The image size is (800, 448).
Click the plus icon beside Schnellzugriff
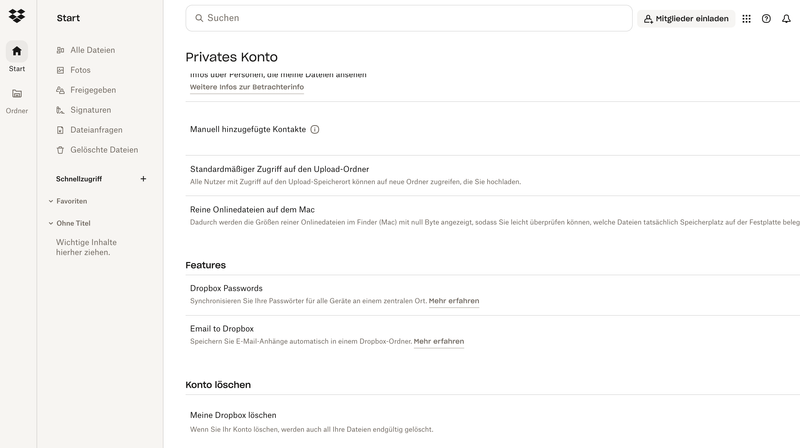[x=143, y=179]
